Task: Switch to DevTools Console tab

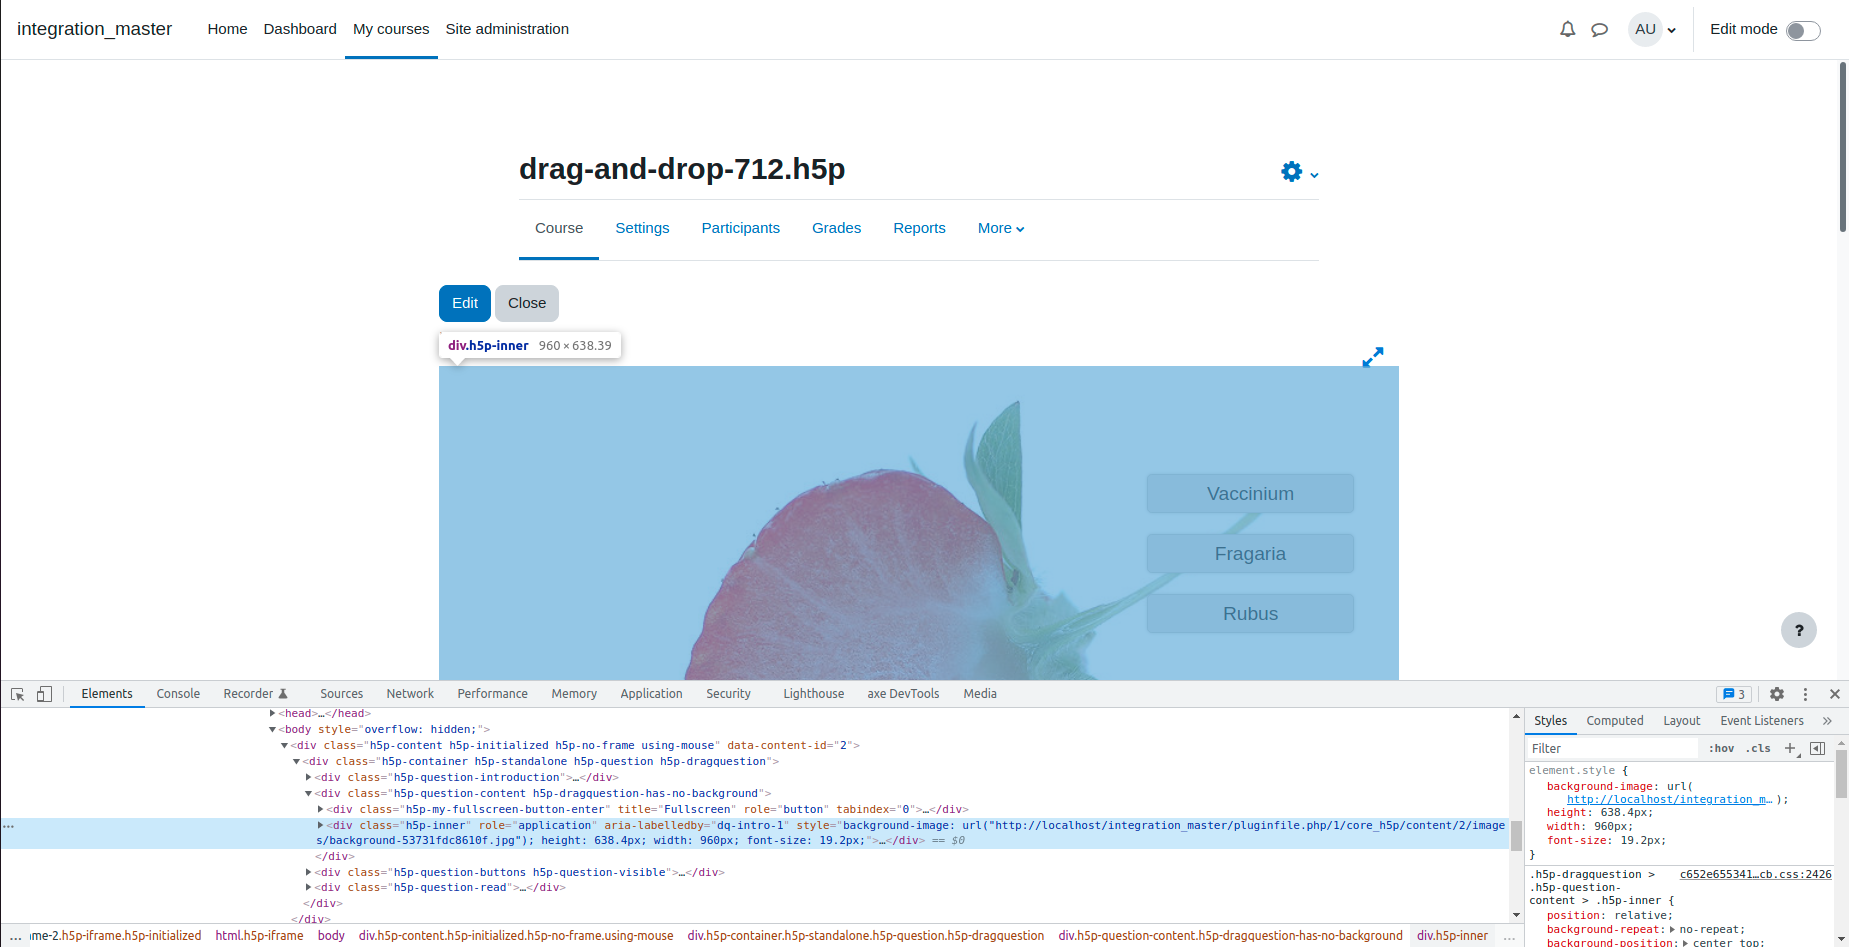Action: coord(178,694)
